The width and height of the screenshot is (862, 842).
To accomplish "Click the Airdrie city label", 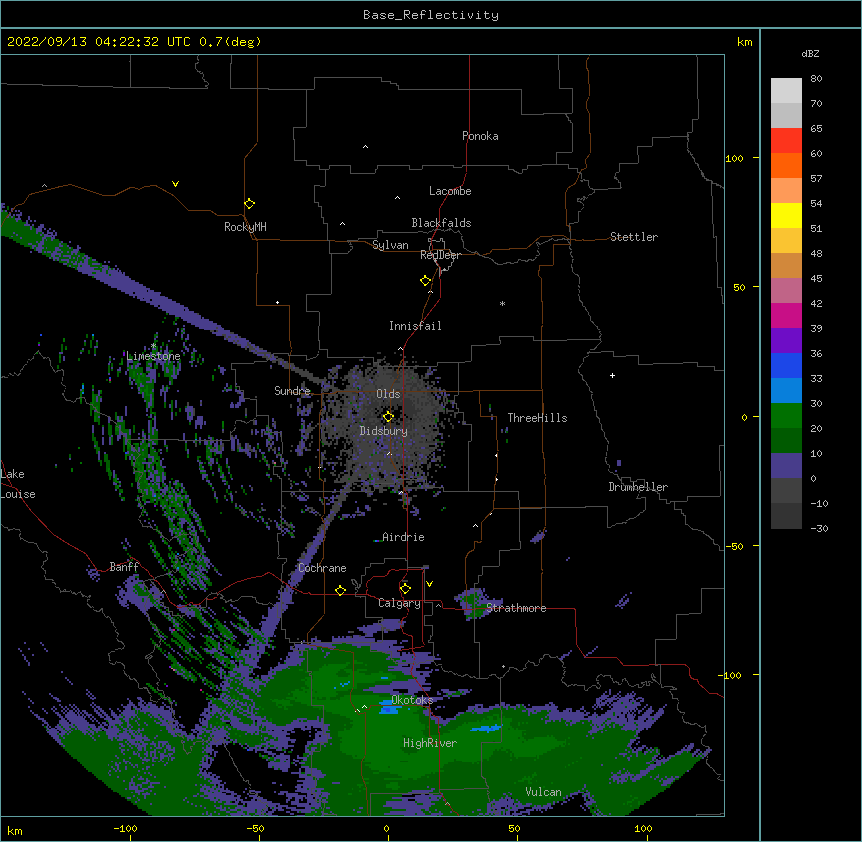I will pos(403,537).
